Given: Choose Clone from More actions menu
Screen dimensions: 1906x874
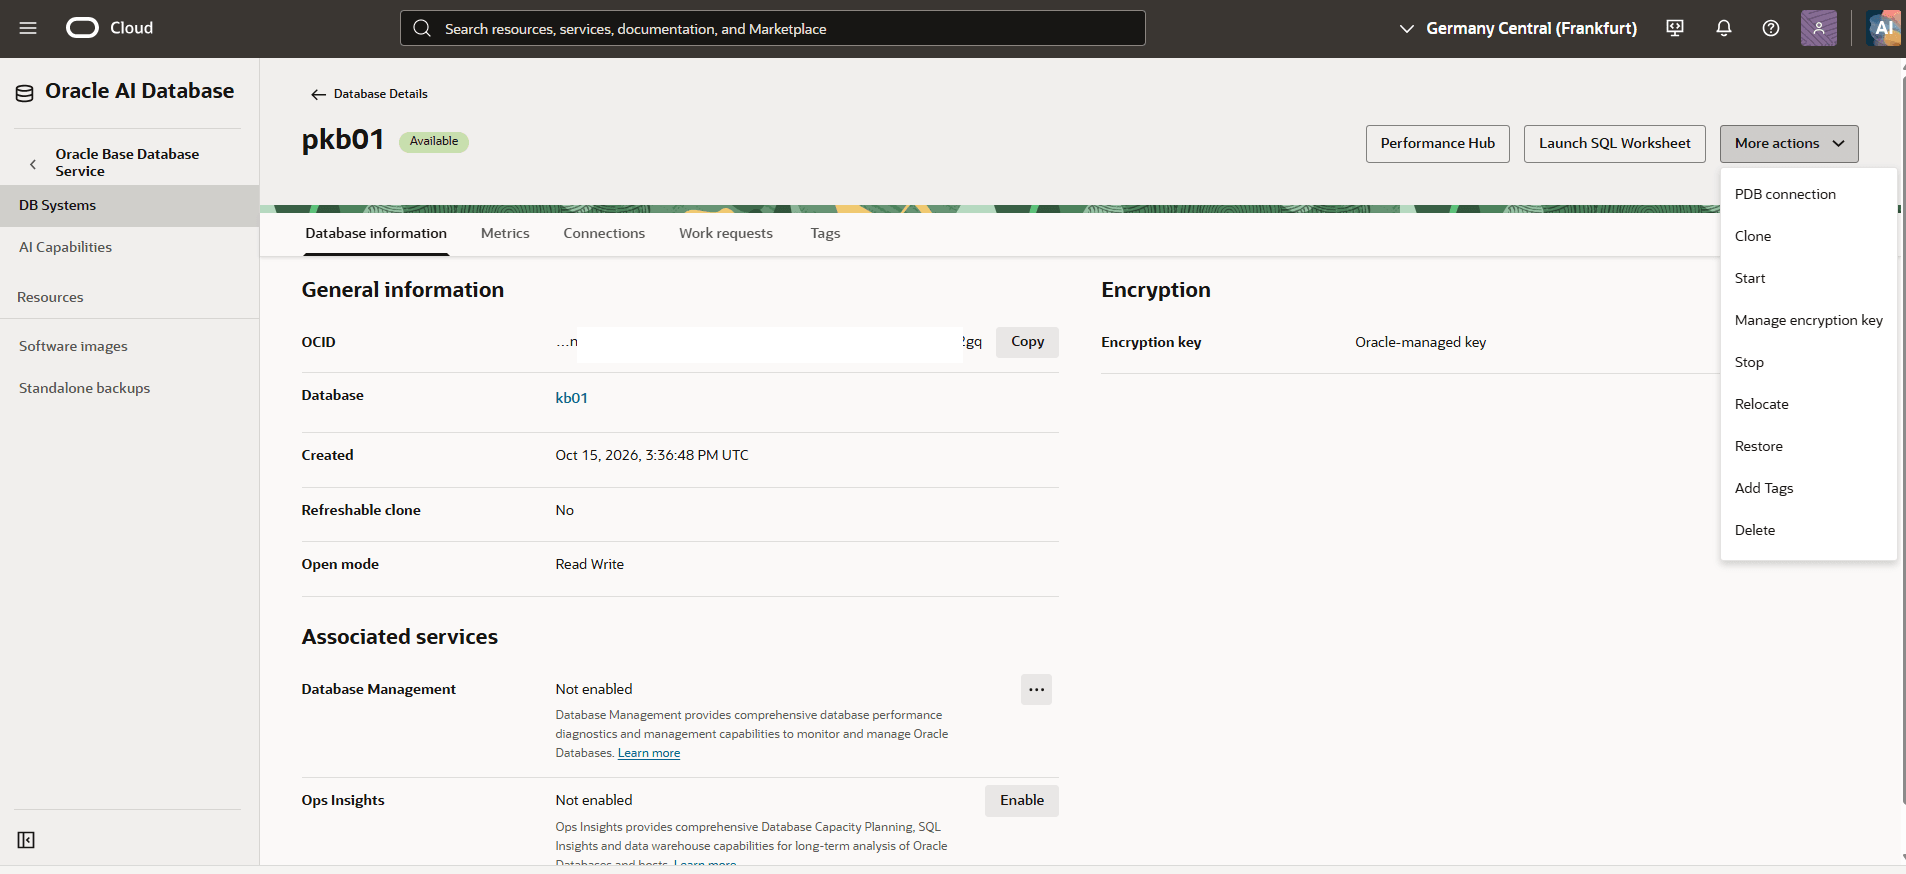Looking at the screenshot, I should (x=1808, y=236).
